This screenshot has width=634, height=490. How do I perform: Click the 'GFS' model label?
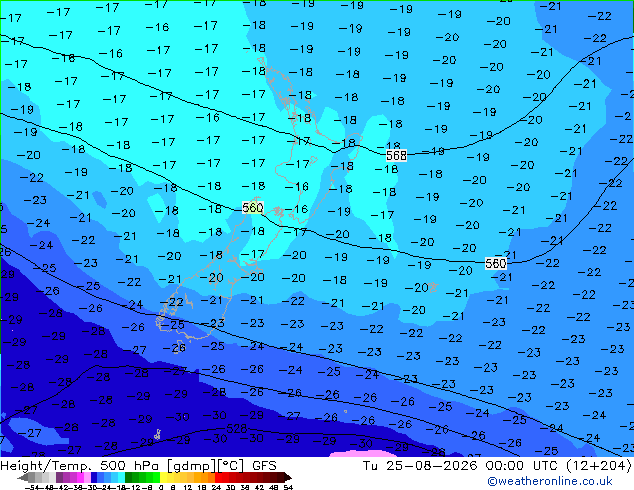pos(264,466)
